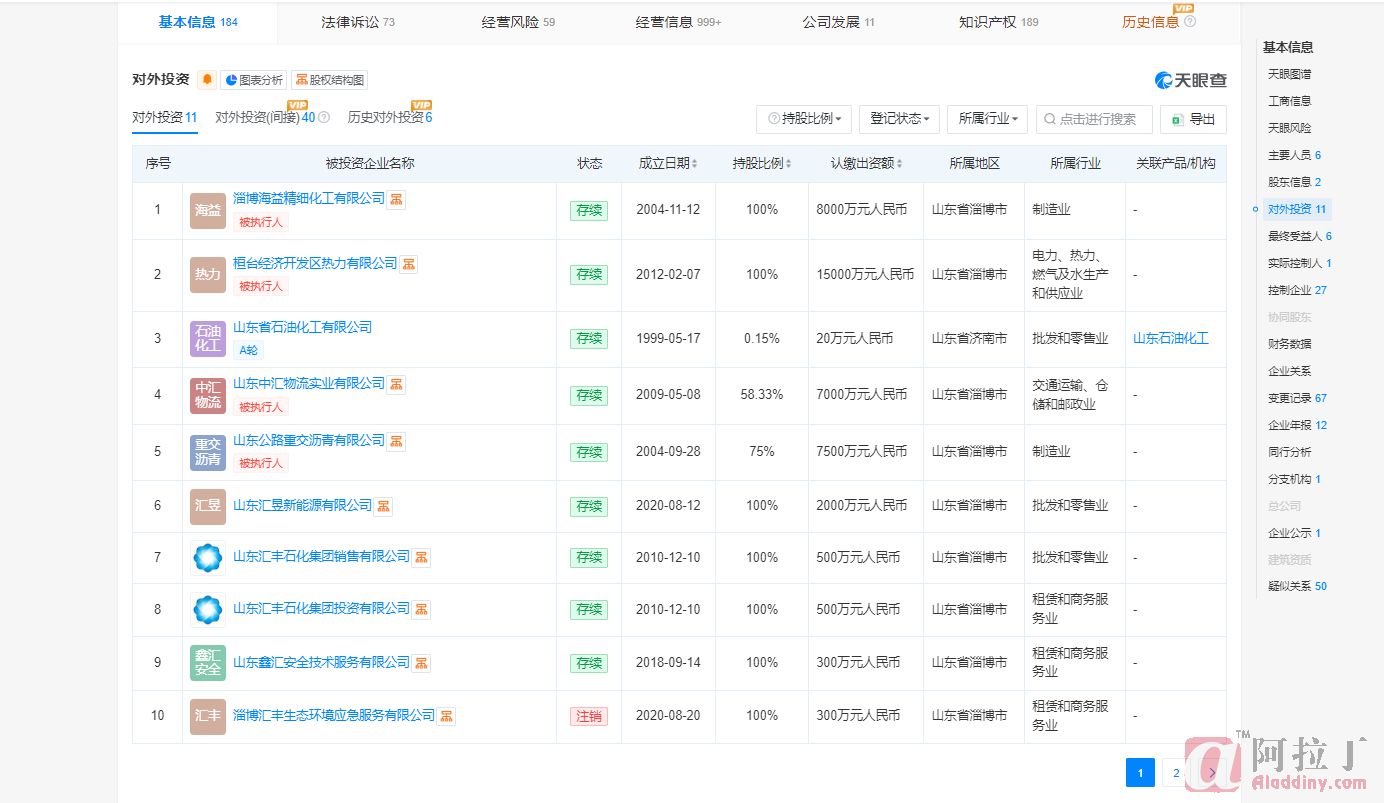The image size is (1384, 803).
Task: Click the 海益 company logo thumbnail
Action: click(x=208, y=211)
